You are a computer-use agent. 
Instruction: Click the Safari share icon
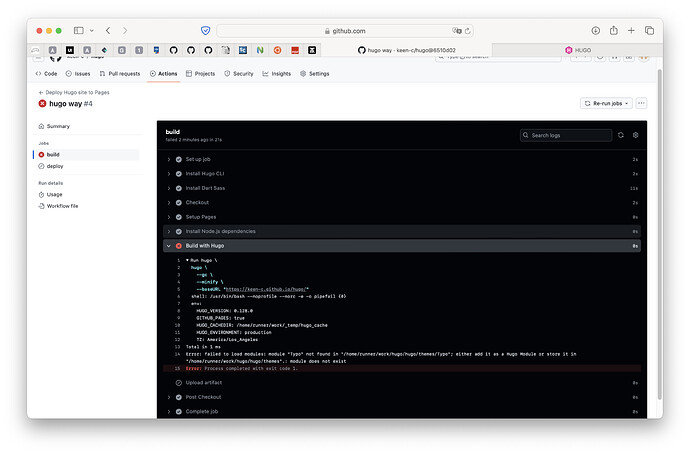click(x=614, y=30)
